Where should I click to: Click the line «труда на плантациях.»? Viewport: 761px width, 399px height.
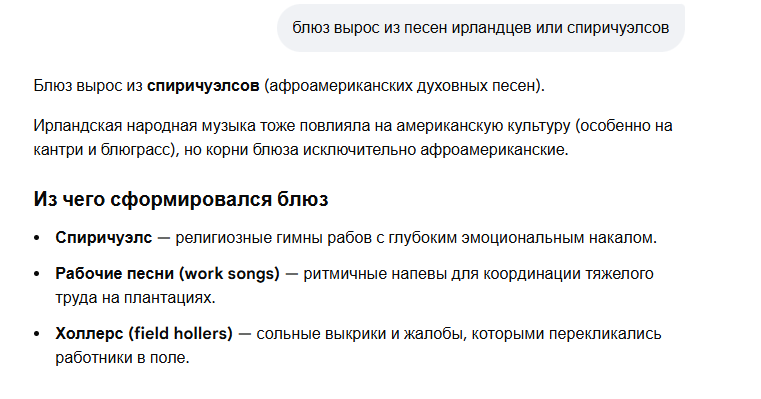[135, 298]
